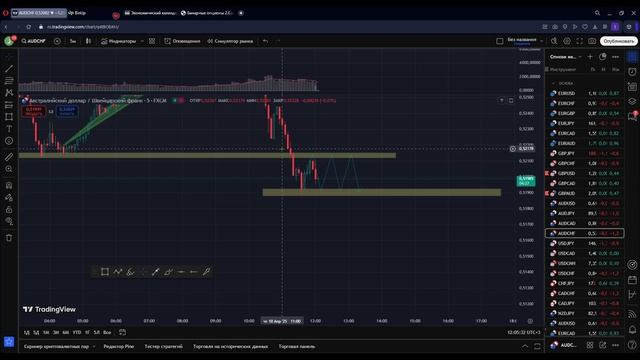
Task: Toggle fullscreen mode icon
Action: coord(580,41)
